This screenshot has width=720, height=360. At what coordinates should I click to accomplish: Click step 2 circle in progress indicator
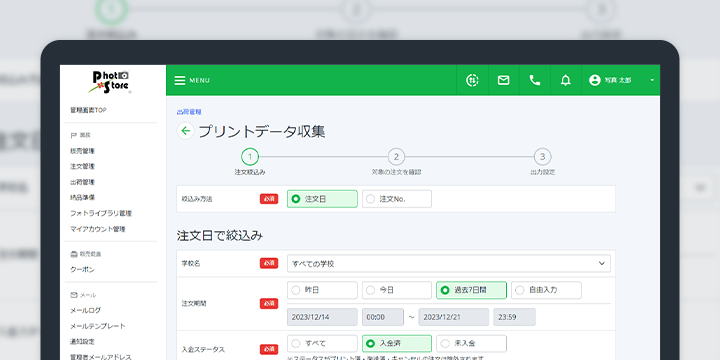click(x=396, y=157)
